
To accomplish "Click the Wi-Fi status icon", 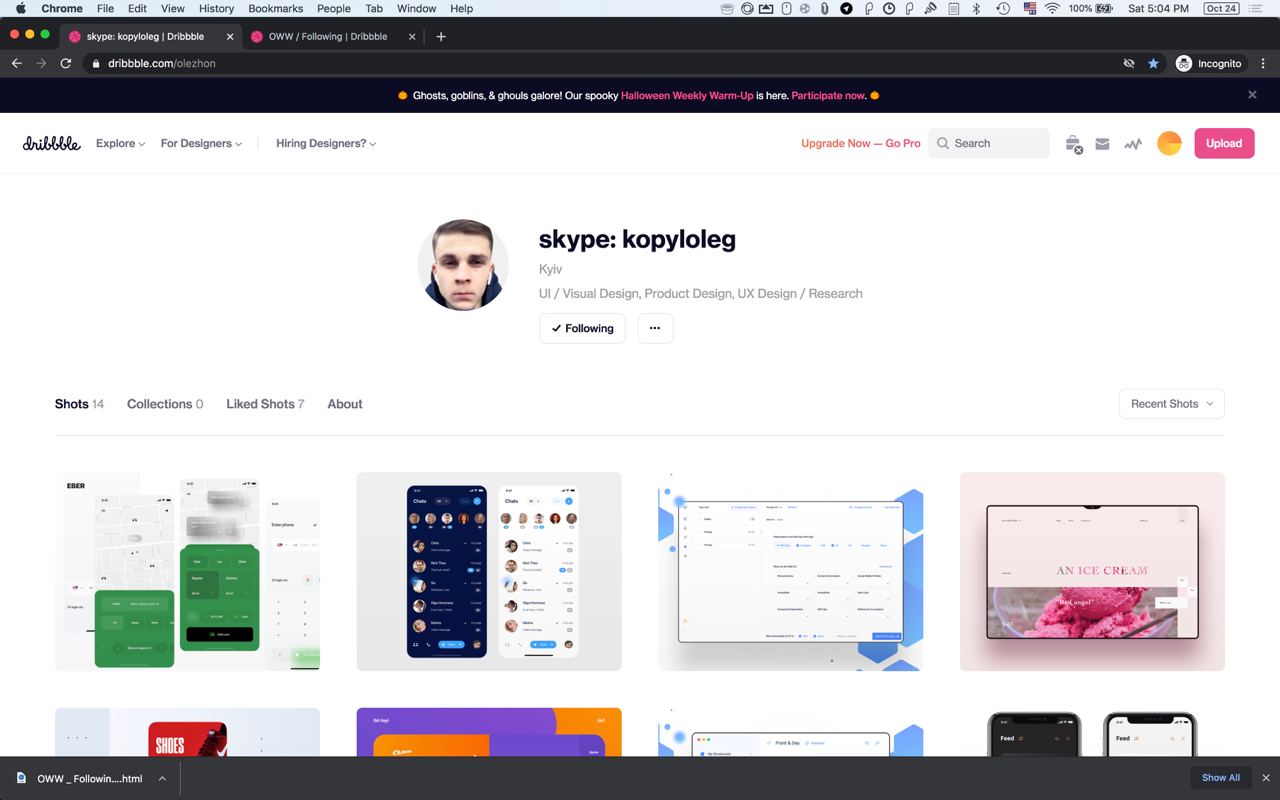I will pyautogui.click(x=1052, y=8).
